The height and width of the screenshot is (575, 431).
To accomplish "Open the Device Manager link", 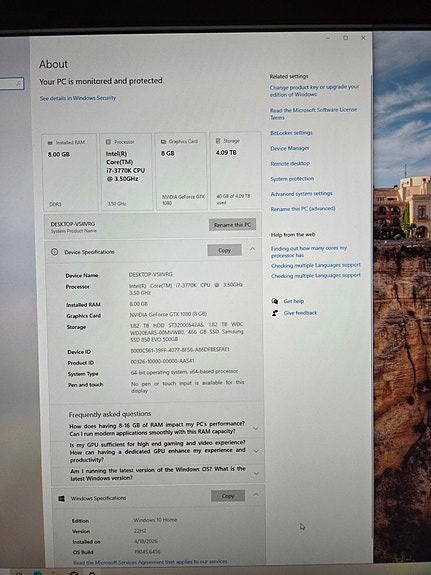I will (x=290, y=148).
